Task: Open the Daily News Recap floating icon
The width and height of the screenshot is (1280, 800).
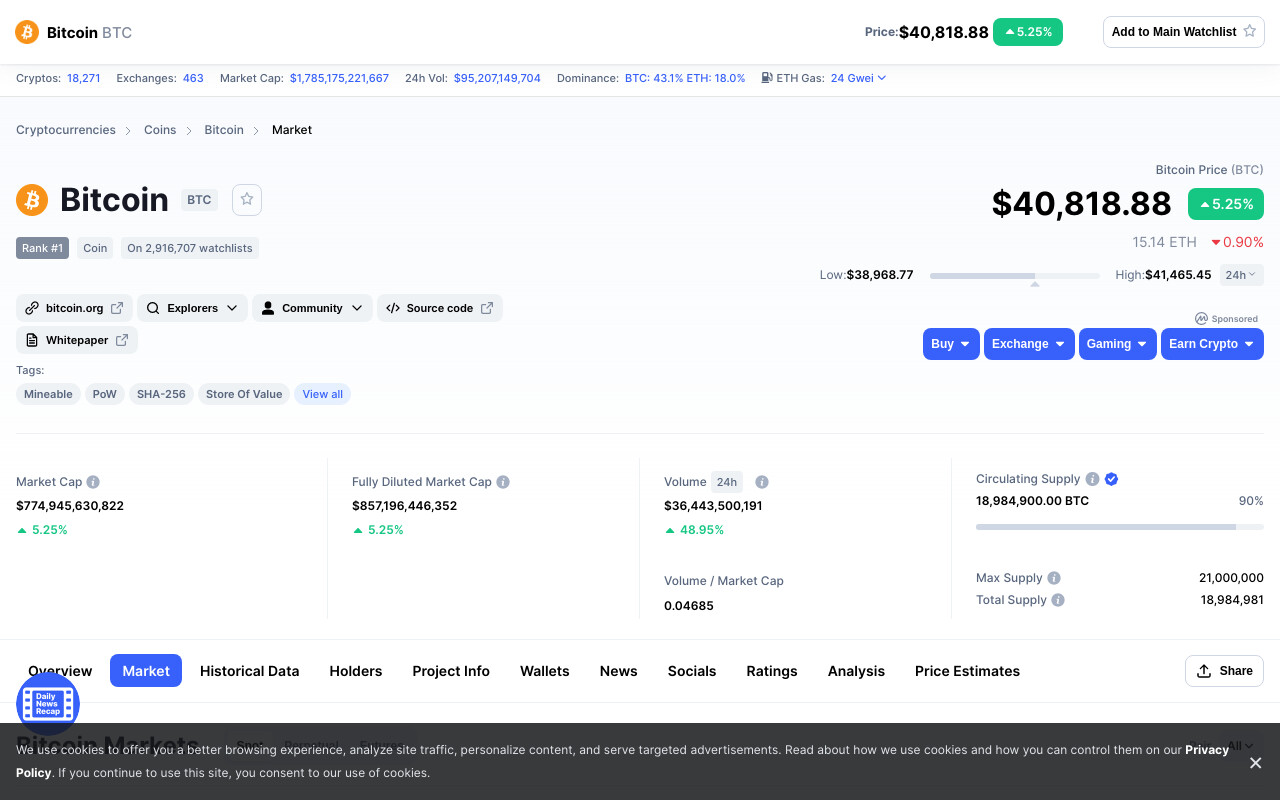Action: [47, 704]
